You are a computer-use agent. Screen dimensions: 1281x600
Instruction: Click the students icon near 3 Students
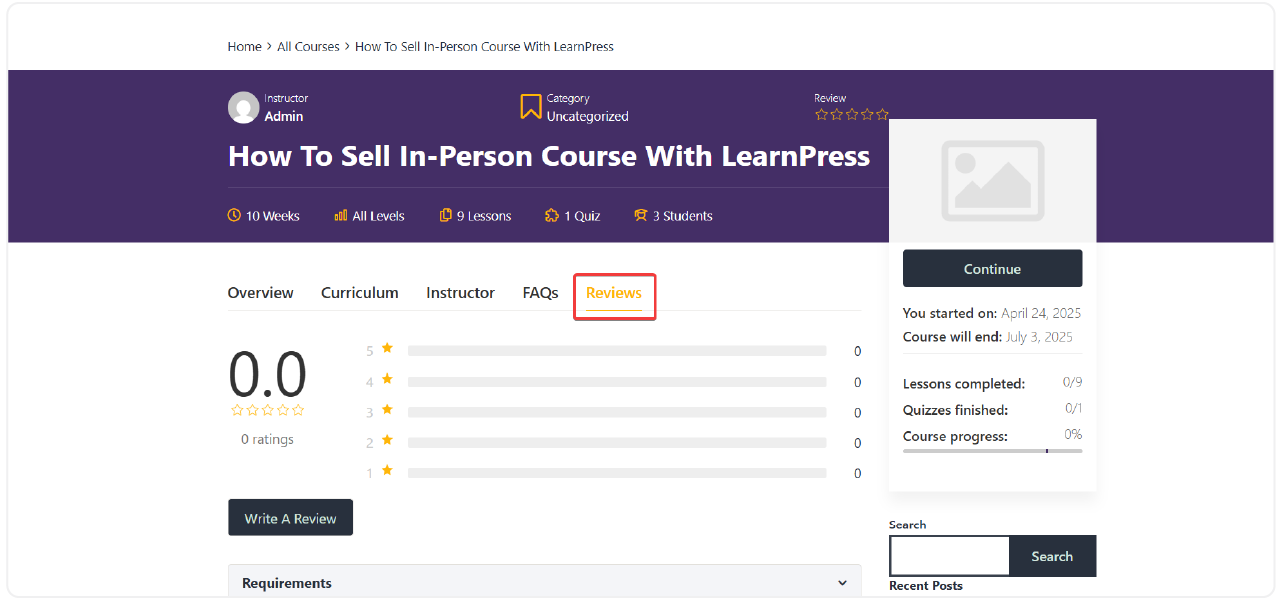pyautogui.click(x=639, y=215)
